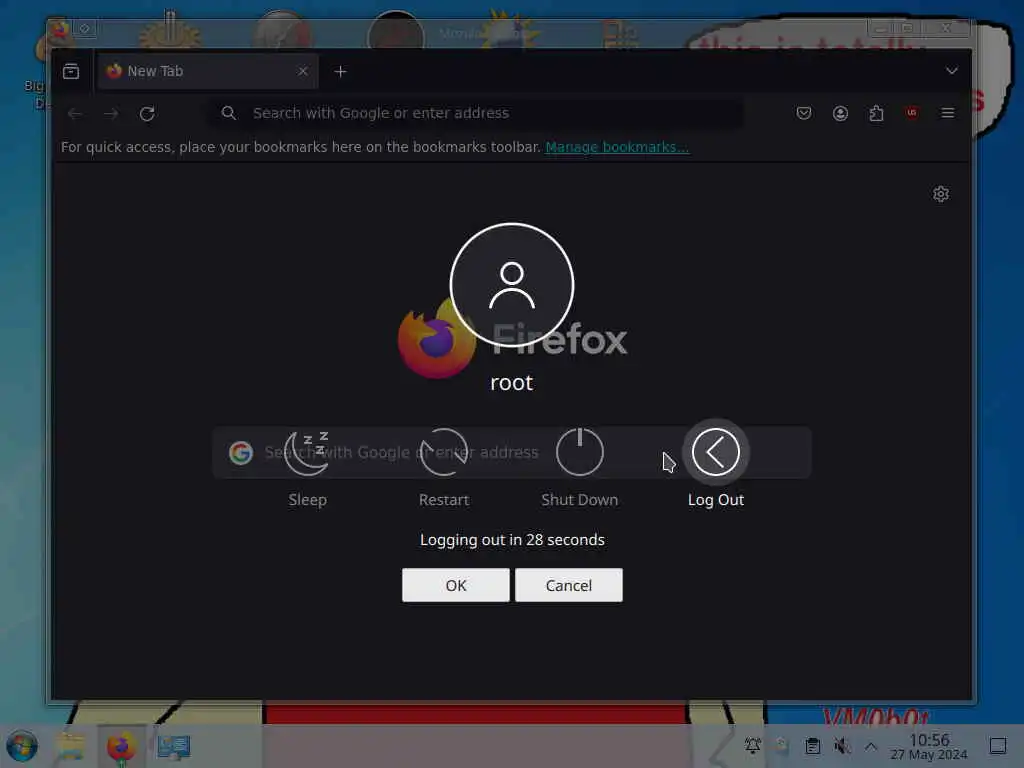Click the Log Out label text
The width and height of the screenshot is (1024, 768).
tap(716, 500)
